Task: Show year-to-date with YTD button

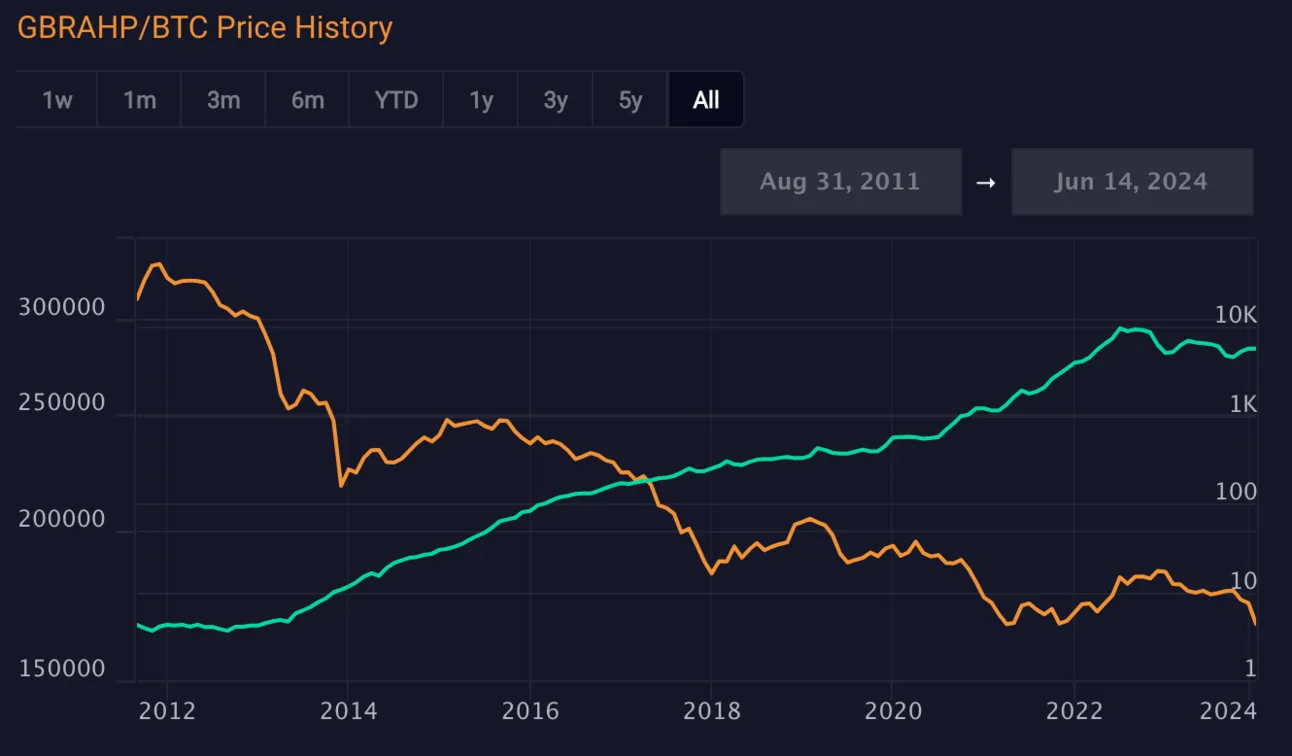Action: tap(396, 100)
